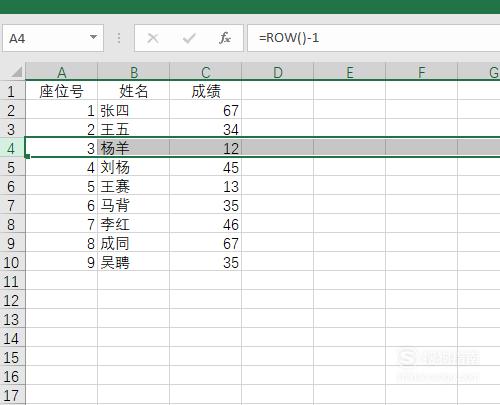The height and width of the screenshot is (405, 500).
Task: Select seat number cell for 刘杨
Action: [x=62, y=167]
